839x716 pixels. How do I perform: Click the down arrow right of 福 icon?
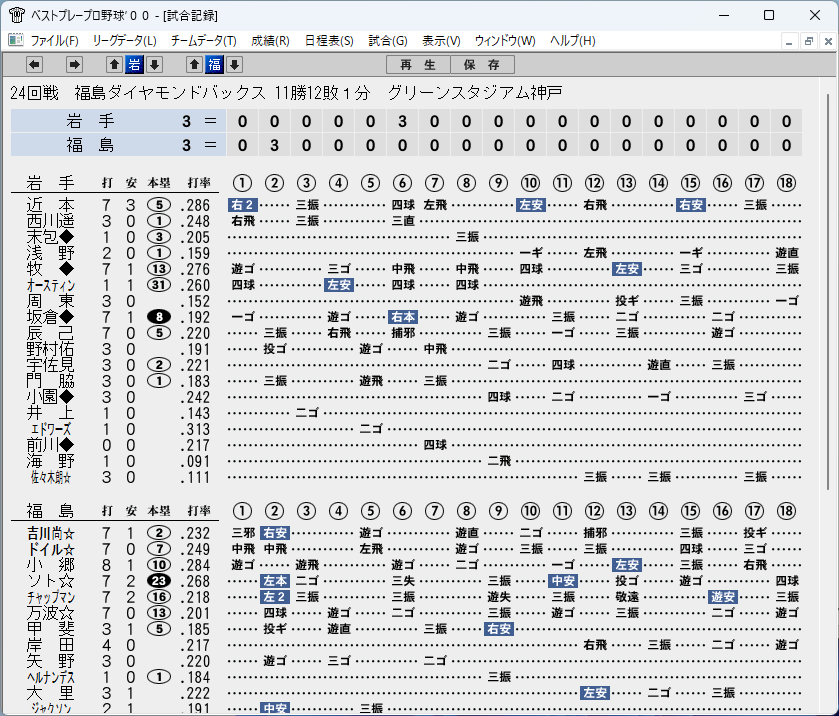pos(234,65)
